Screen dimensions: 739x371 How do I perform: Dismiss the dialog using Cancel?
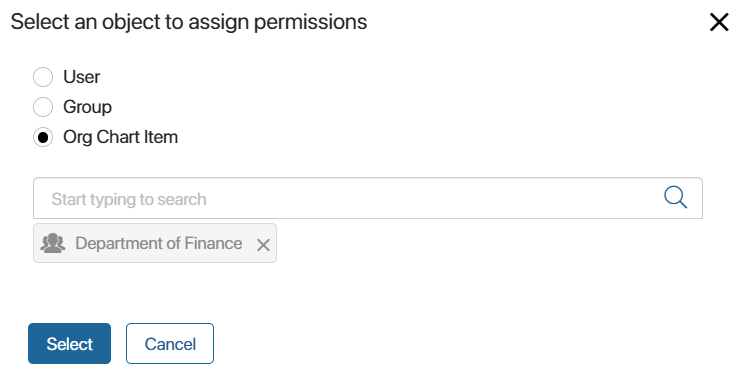170,344
